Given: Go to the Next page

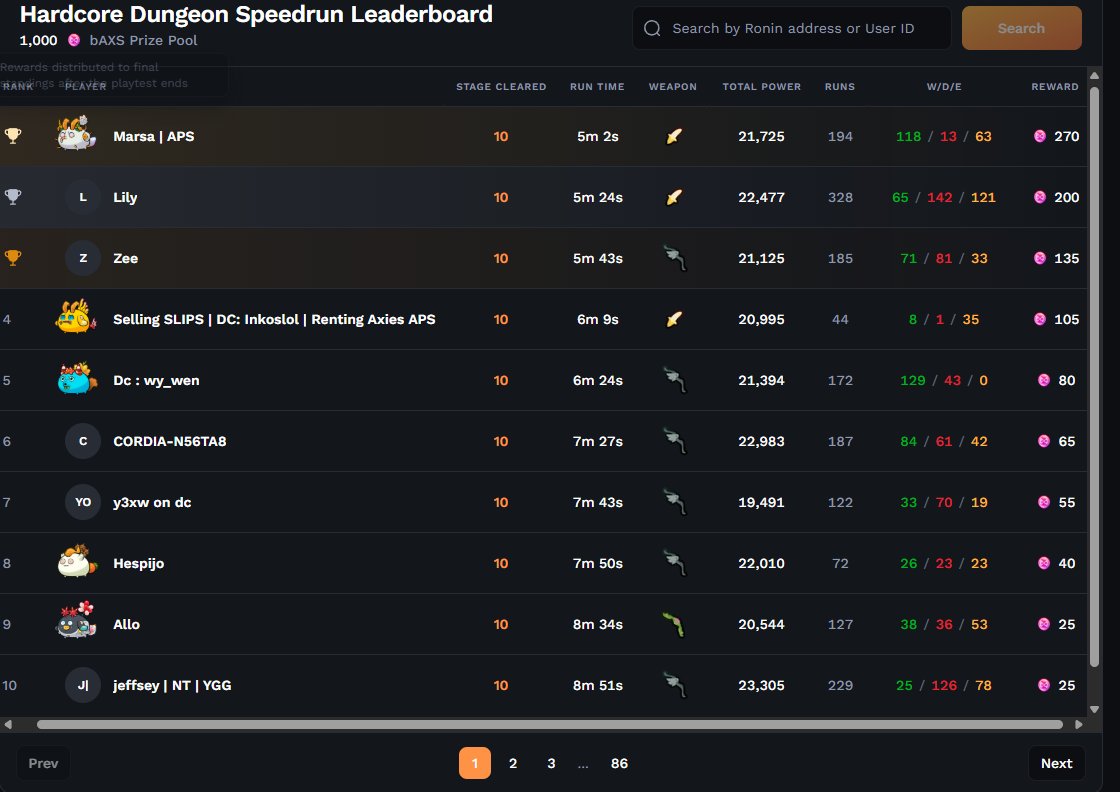Looking at the screenshot, I should pos(1056,763).
